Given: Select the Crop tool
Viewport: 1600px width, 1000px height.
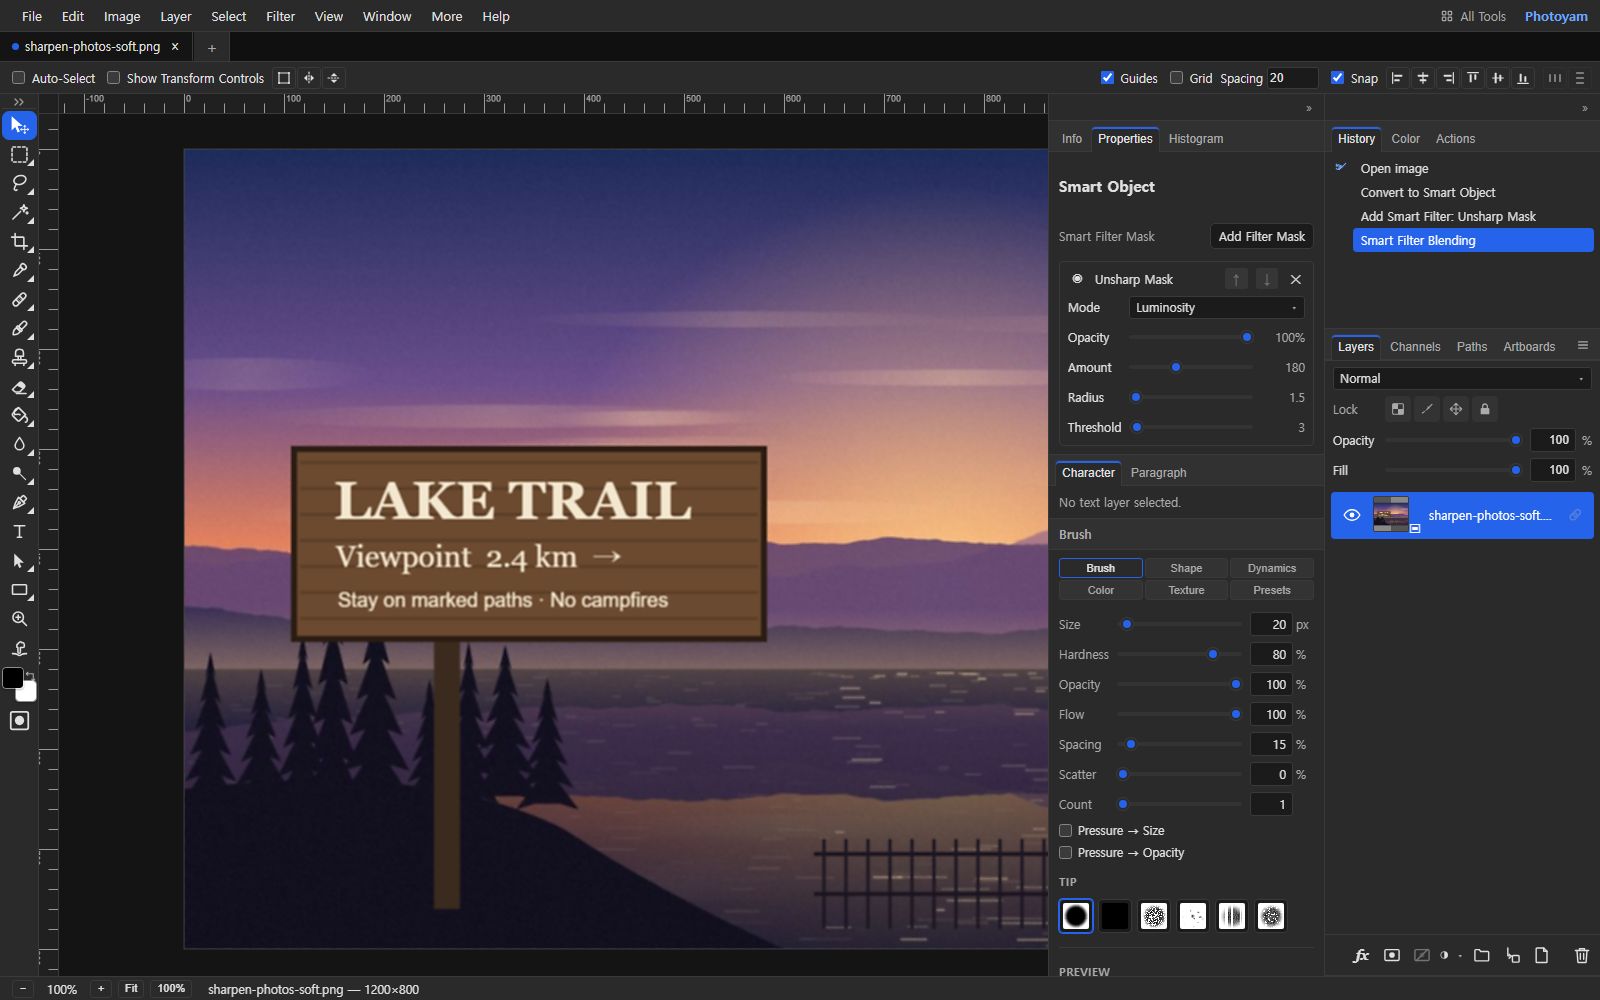Looking at the screenshot, I should pos(19,241).
